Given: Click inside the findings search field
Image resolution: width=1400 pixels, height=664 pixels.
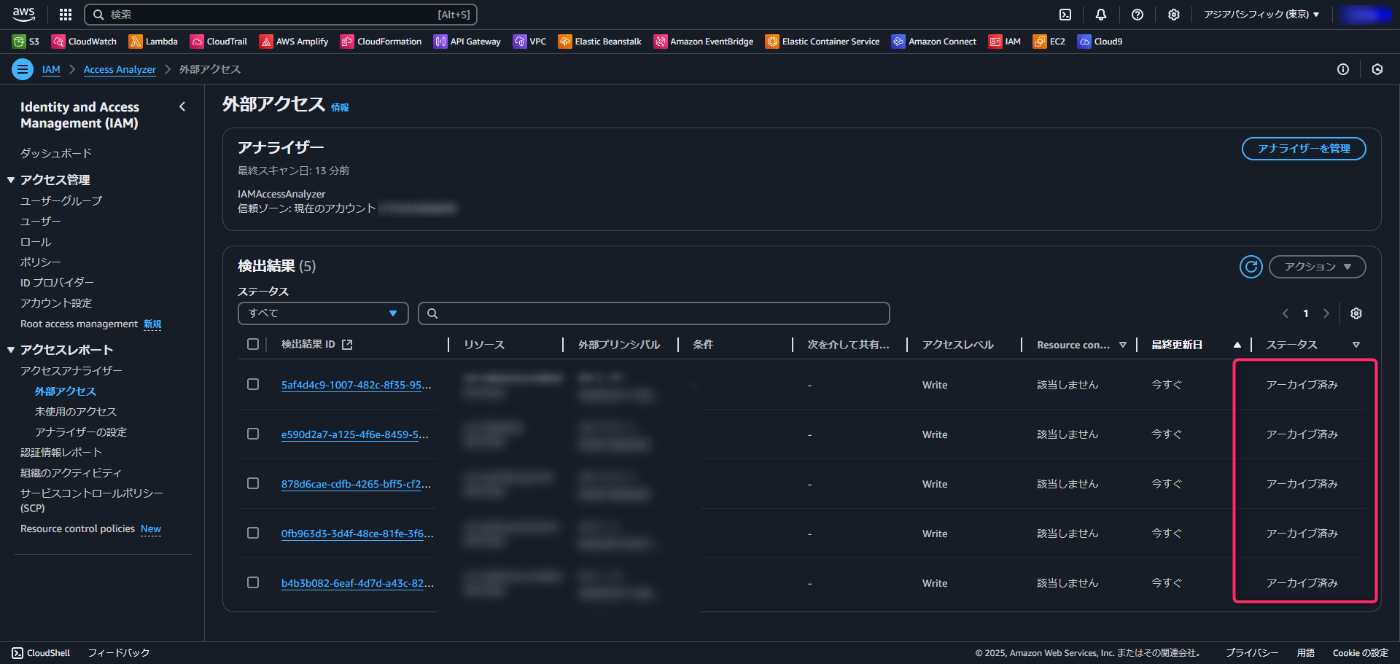Looking at the screenshot, I should coord(654,313).
